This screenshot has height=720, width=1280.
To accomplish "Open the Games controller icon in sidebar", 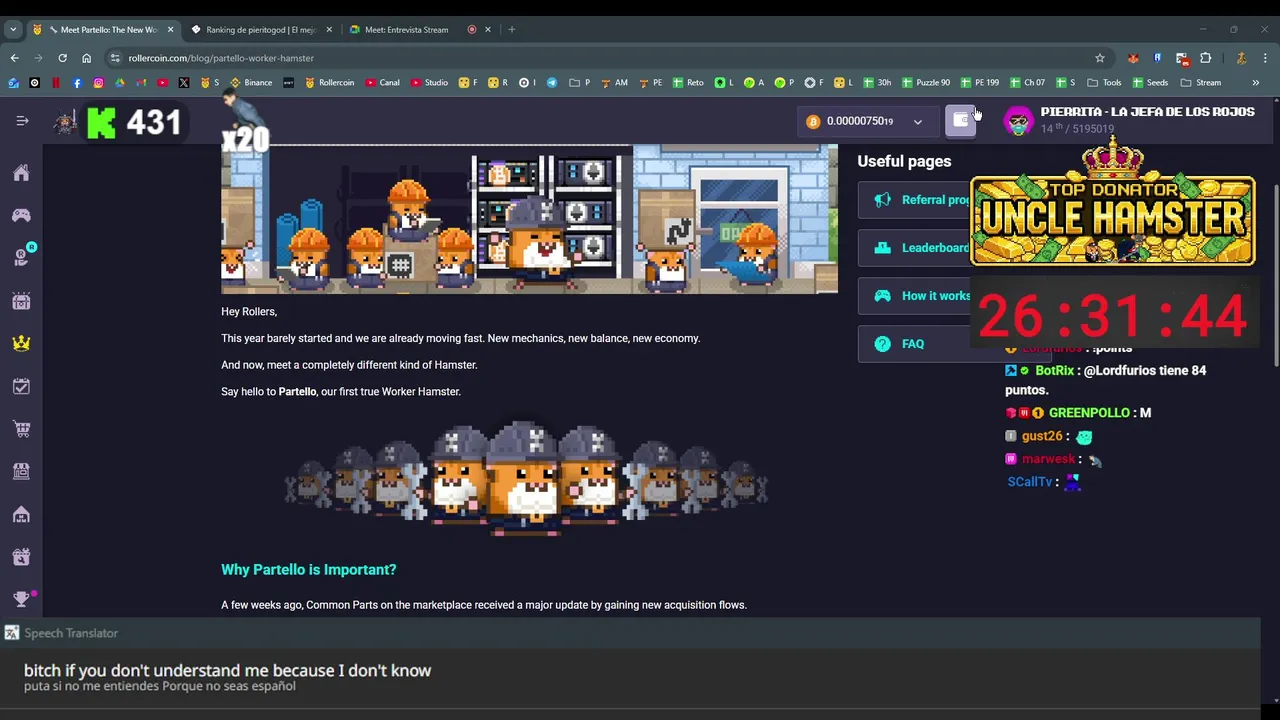I will point(21,215).
